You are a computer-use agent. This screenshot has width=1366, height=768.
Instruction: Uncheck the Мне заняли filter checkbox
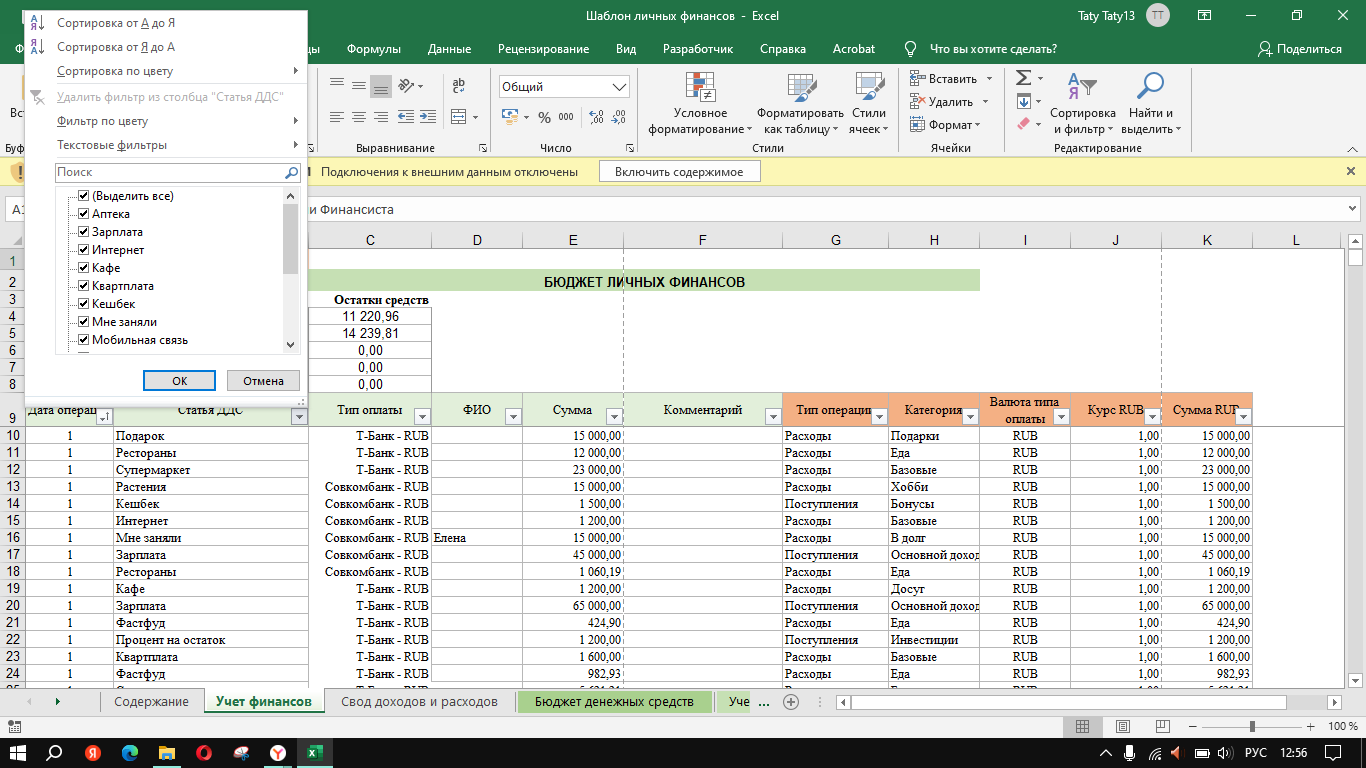coord(84,322)
